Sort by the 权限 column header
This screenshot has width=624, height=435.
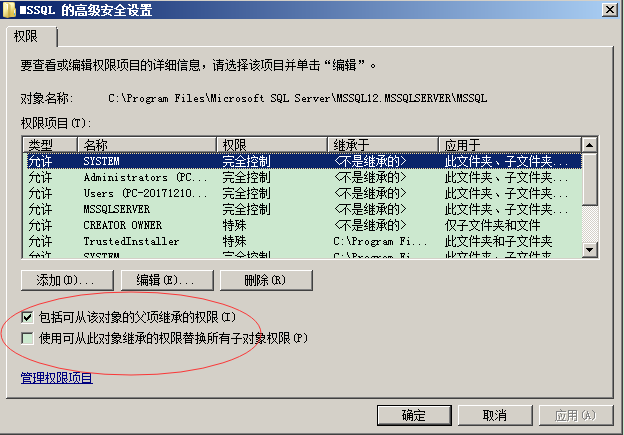[272, 145]
